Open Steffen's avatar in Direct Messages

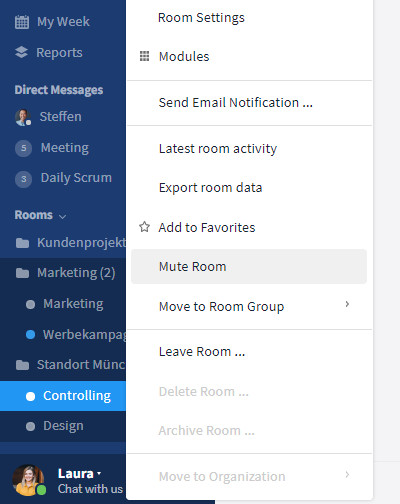[x=23, y=117]
